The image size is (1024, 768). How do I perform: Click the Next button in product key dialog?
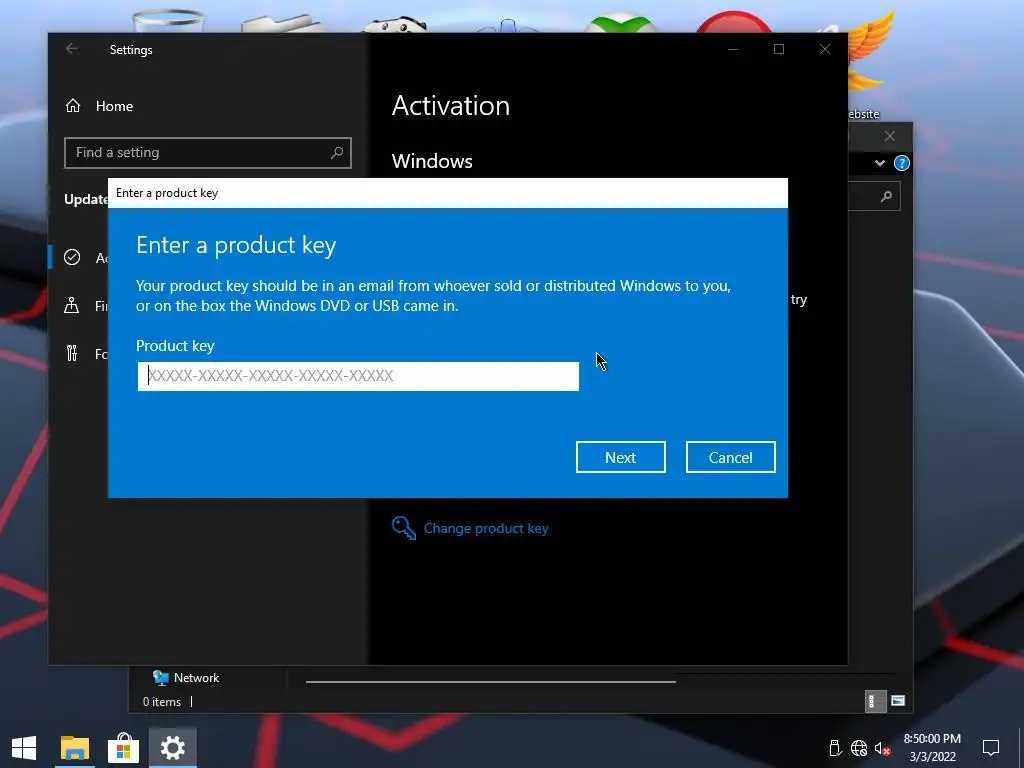[x=620, y=457]
